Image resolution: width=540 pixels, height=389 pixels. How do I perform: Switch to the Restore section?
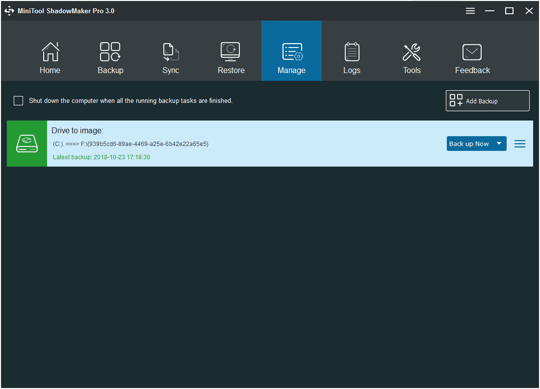(x=231, y=57)
